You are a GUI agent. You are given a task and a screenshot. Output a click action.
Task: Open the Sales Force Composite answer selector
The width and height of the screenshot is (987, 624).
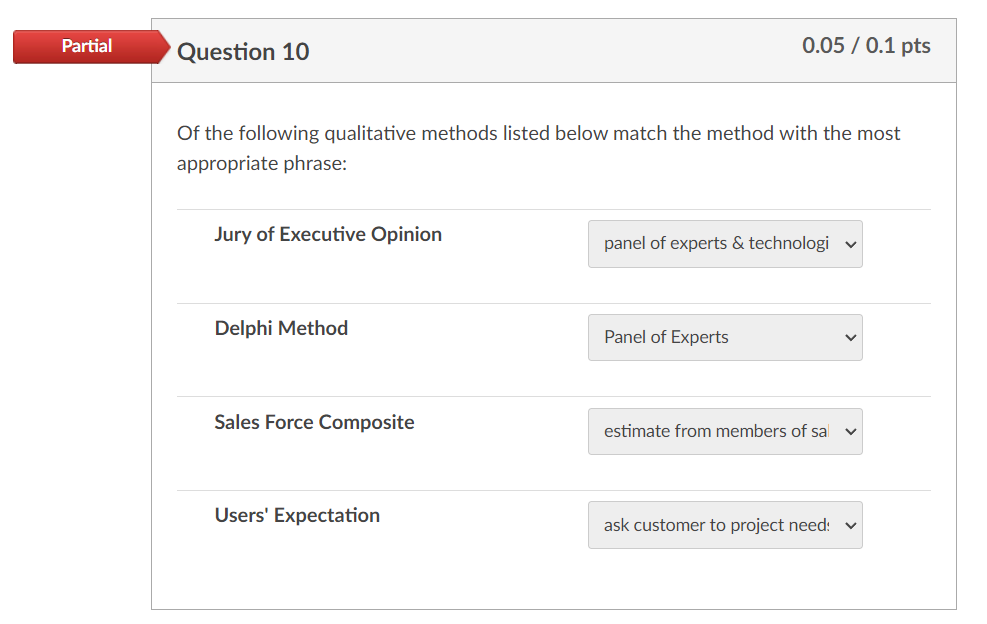click(725, 431)
